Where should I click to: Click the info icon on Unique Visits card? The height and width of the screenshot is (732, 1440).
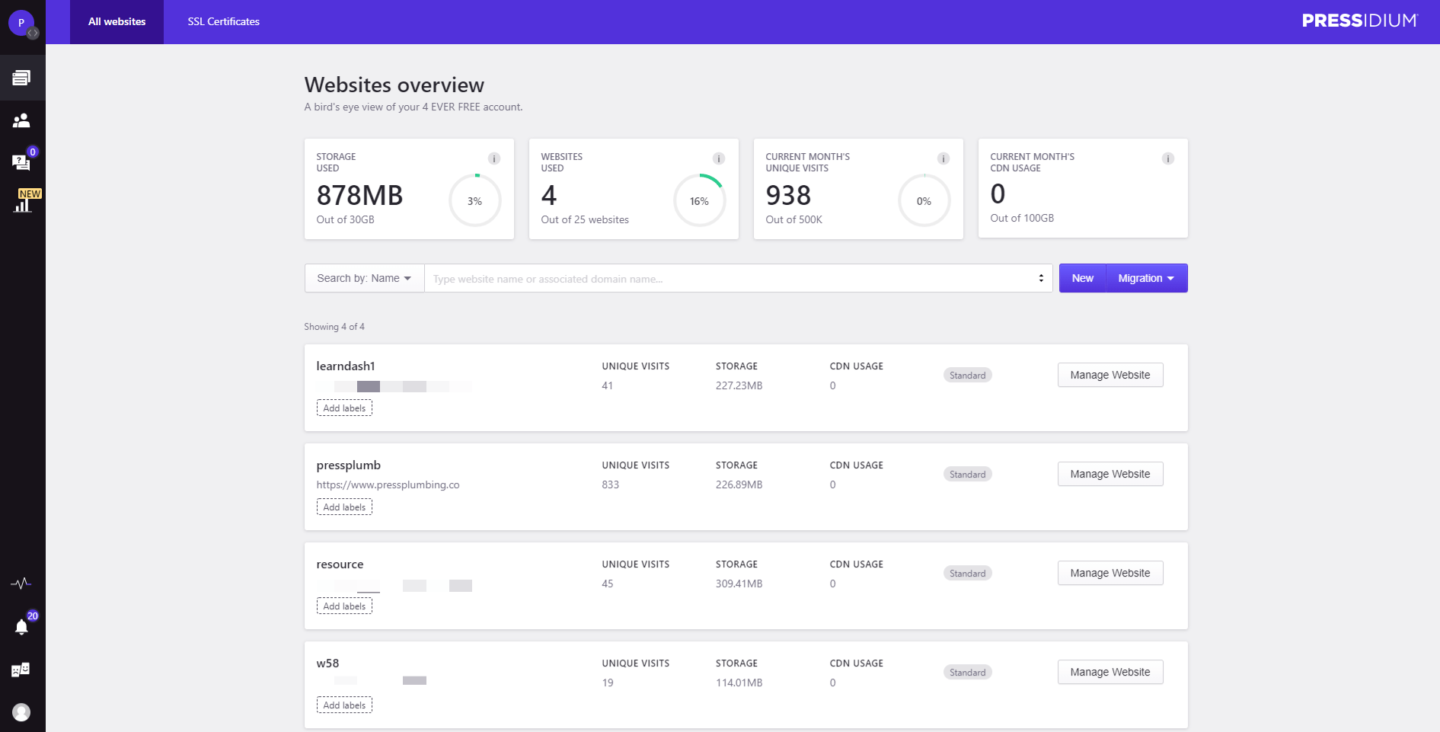tap(943, 159)
